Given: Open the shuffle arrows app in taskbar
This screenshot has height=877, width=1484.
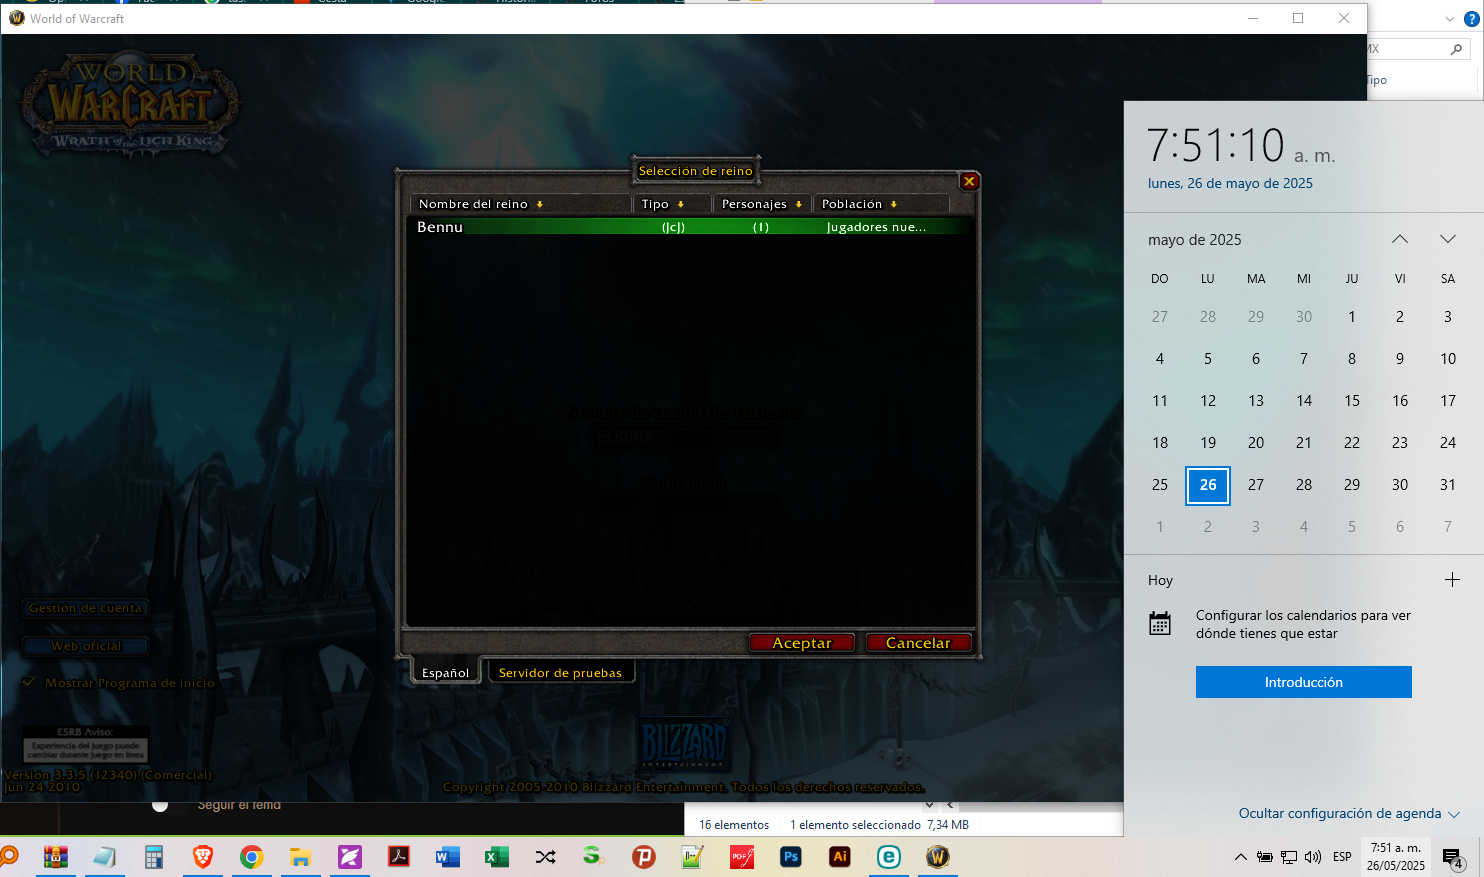Looking at the screenshot, I should coord(545,857).
